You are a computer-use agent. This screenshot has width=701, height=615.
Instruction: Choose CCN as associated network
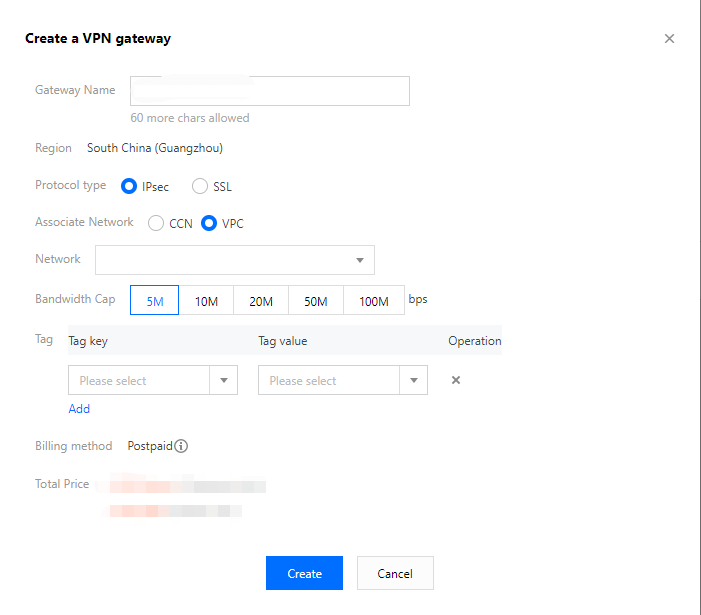pos(156,223)
